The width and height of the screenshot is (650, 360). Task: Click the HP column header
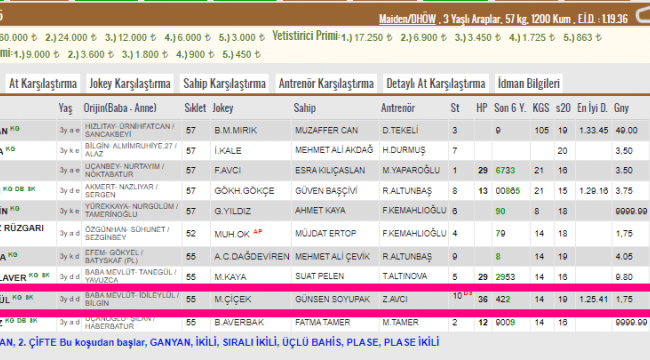[482, 108]
